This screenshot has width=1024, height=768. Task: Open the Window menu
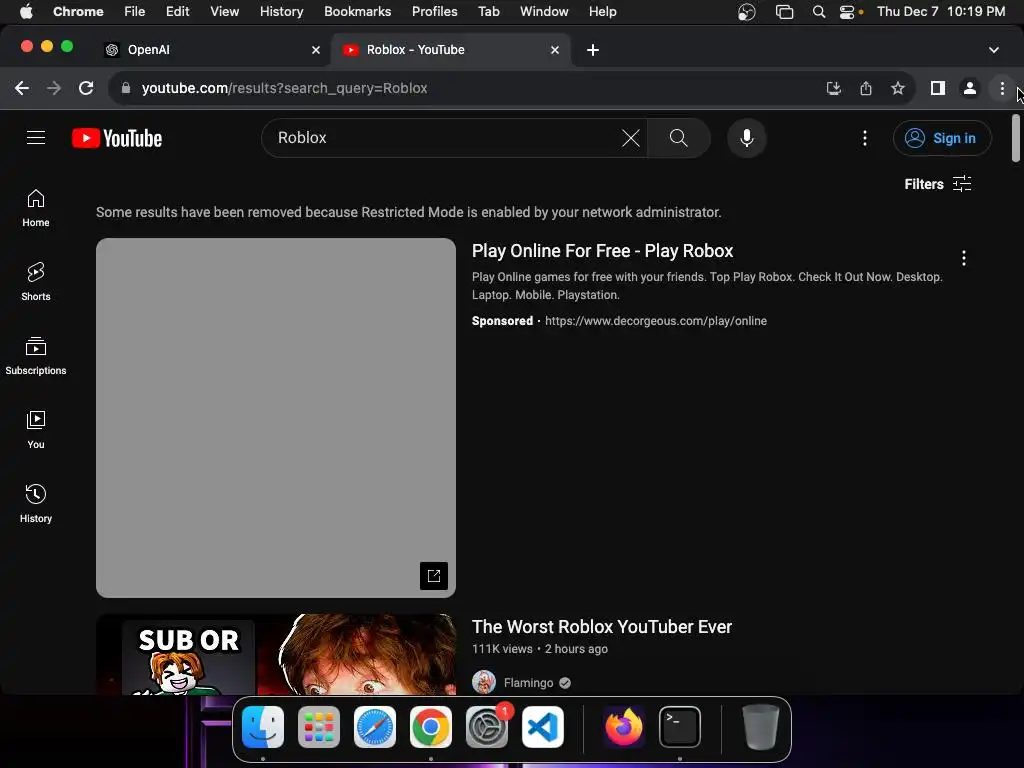544,11
